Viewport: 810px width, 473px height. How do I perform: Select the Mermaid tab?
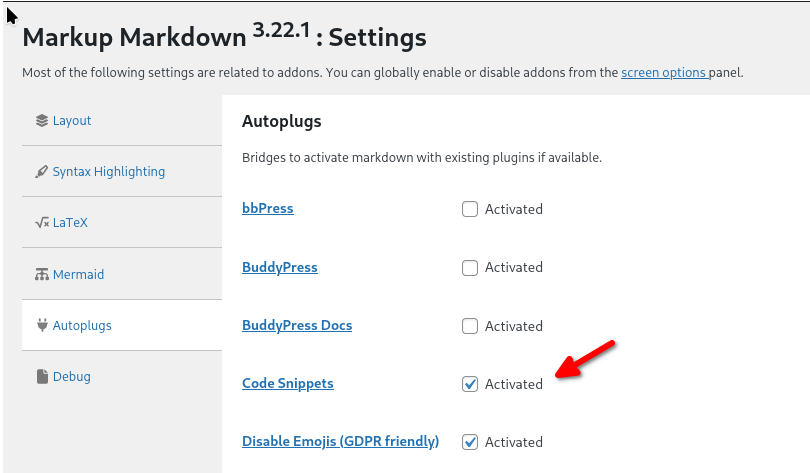[78, 275]
